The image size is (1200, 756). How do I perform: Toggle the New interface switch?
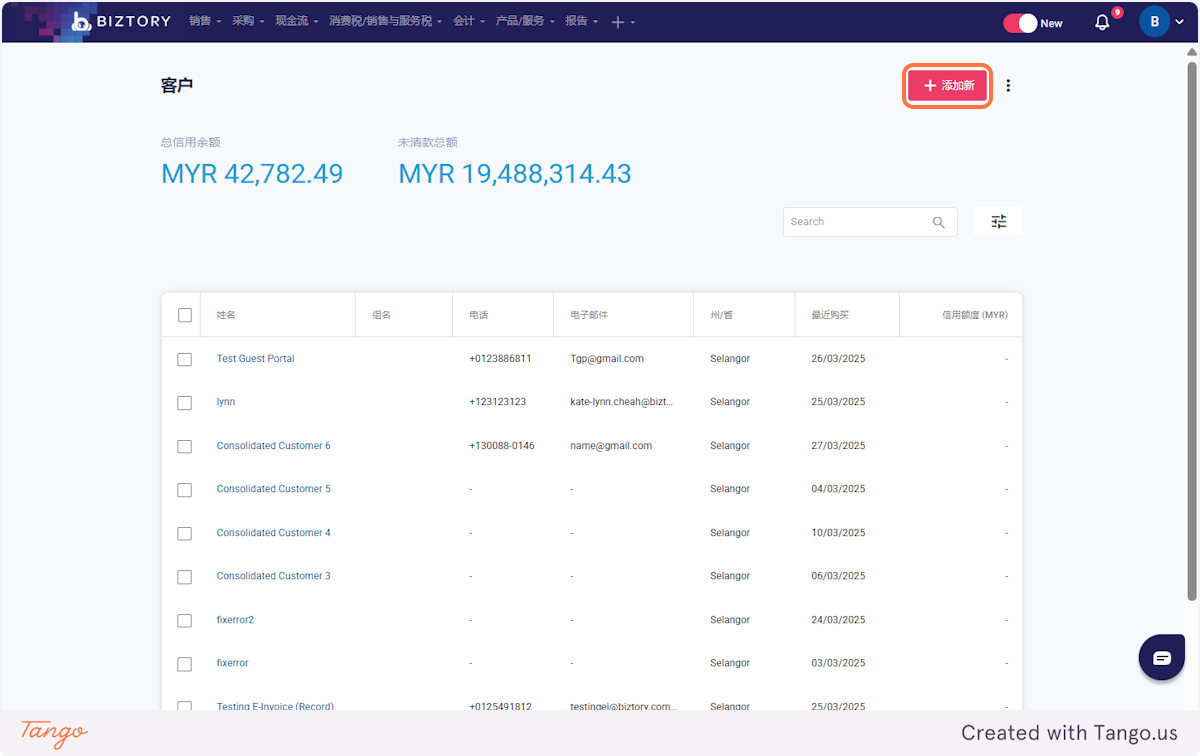pos(1021,23)
